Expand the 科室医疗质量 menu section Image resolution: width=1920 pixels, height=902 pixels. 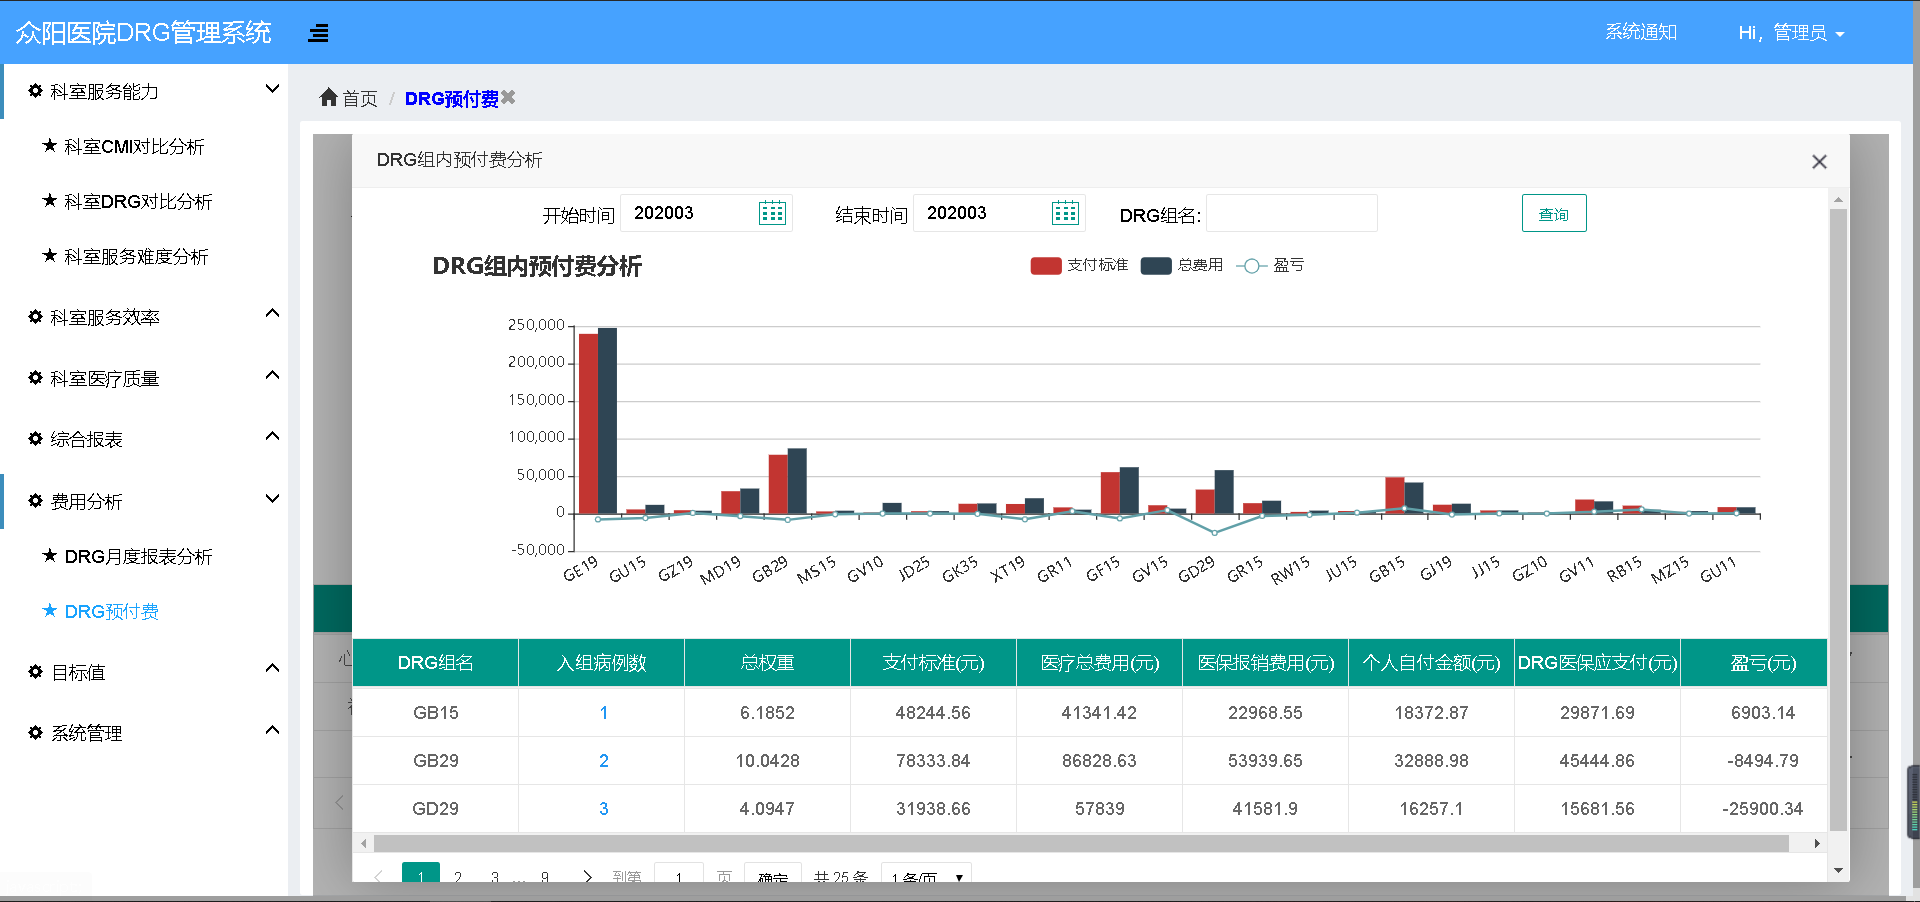click(272, 376)
